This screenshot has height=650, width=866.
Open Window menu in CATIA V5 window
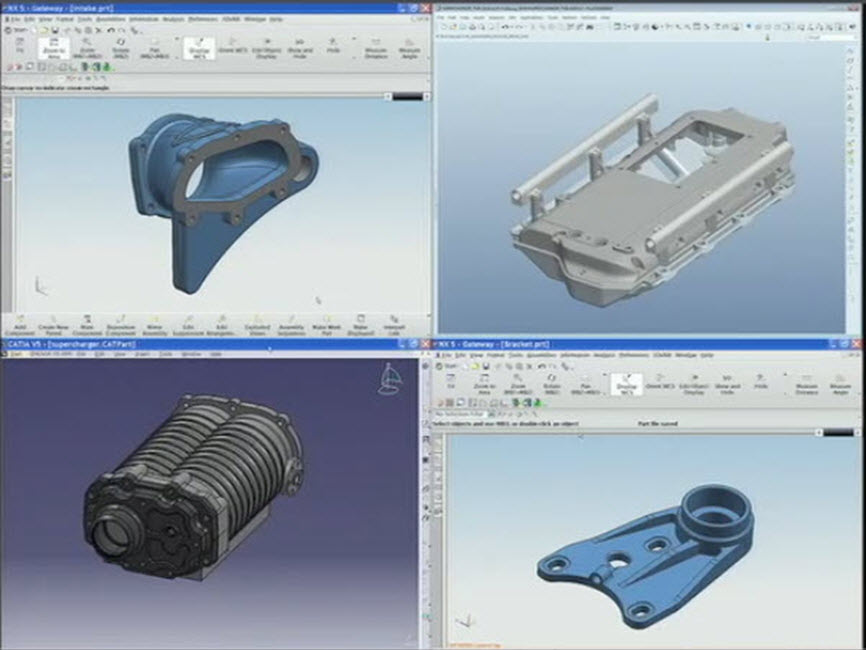pos(192,354)
